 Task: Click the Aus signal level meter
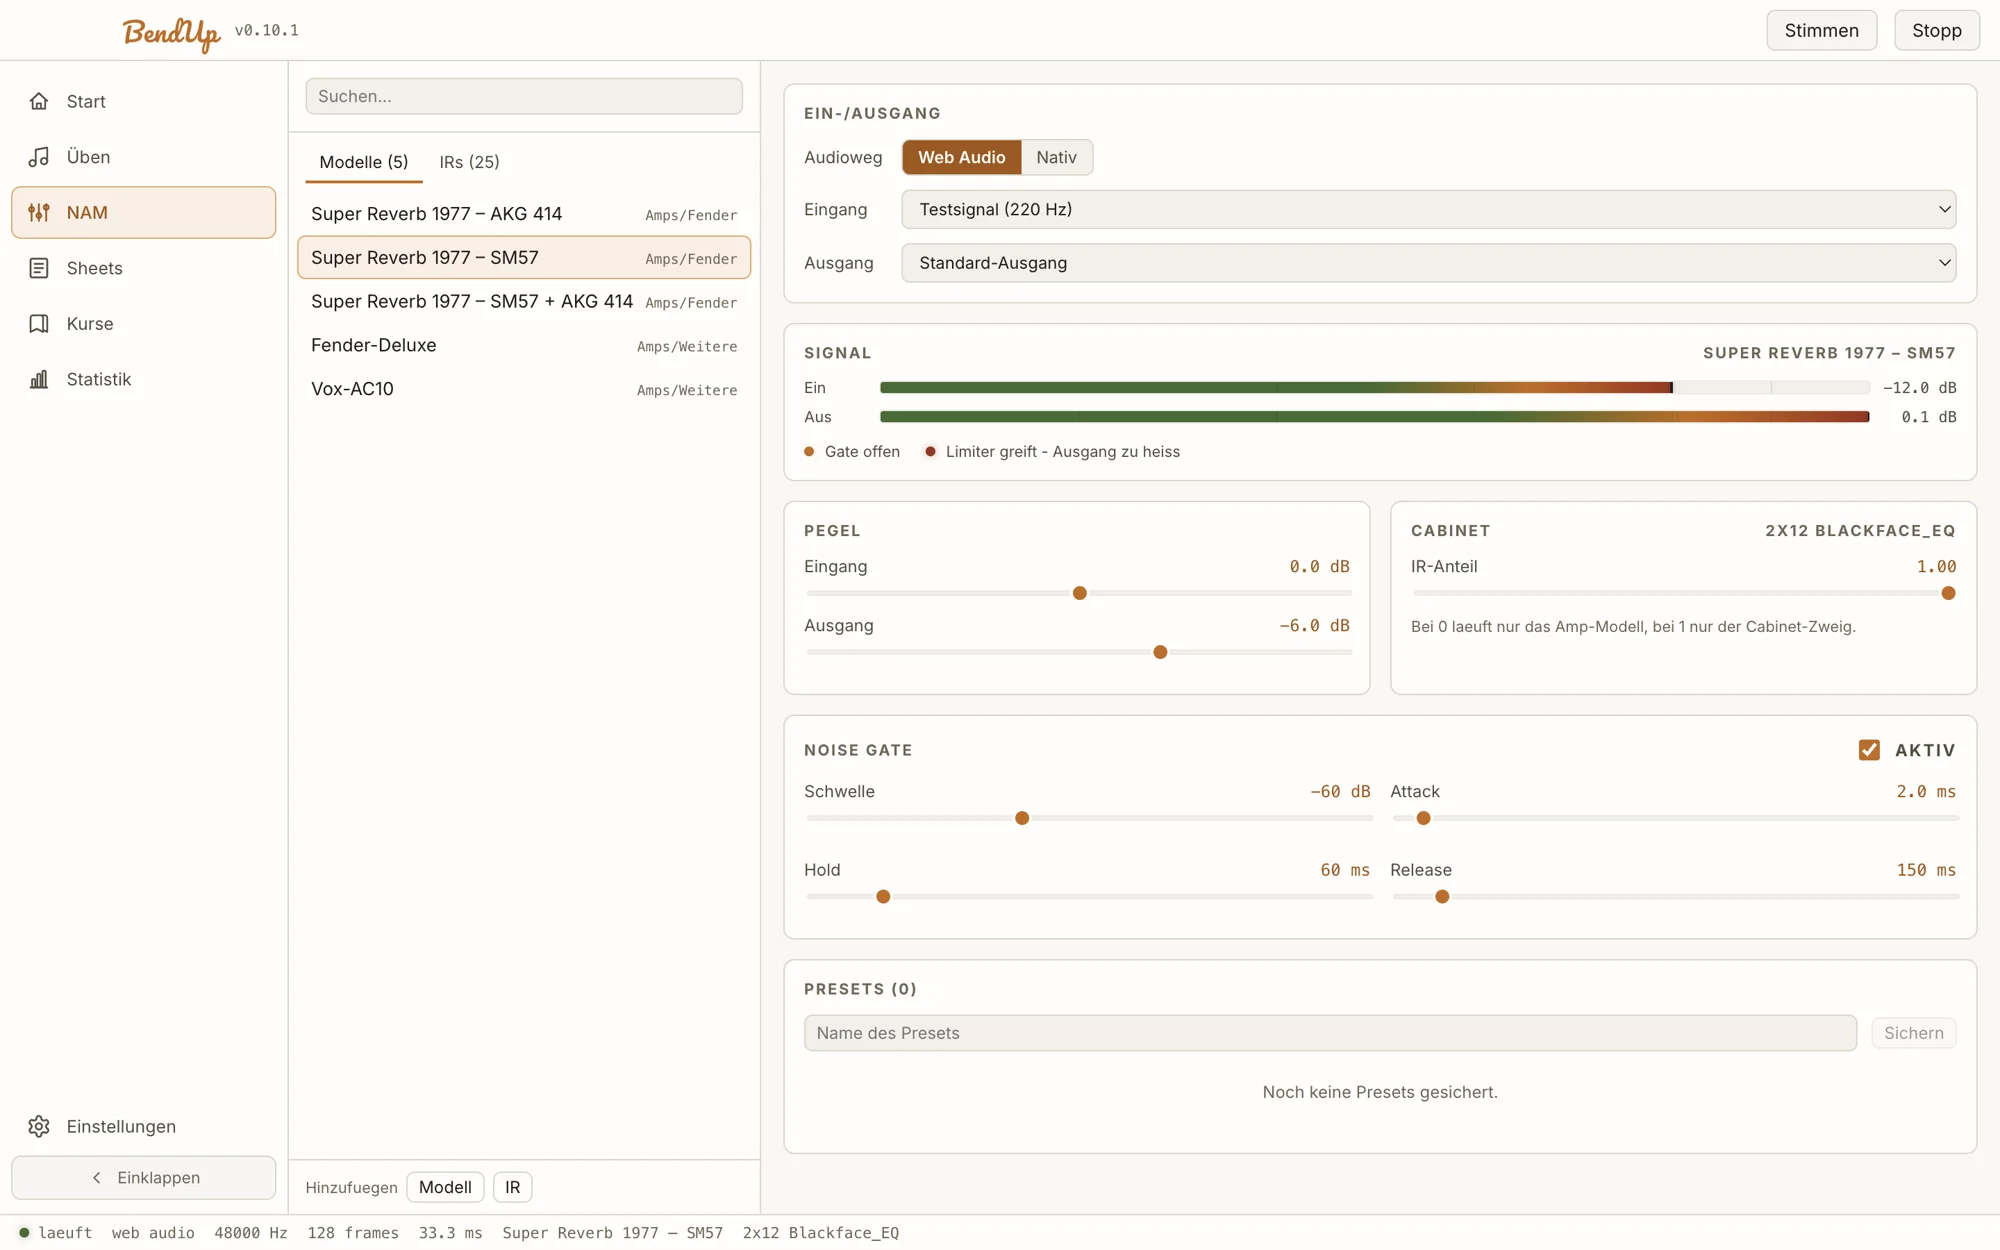click(x=1374, y=417)
